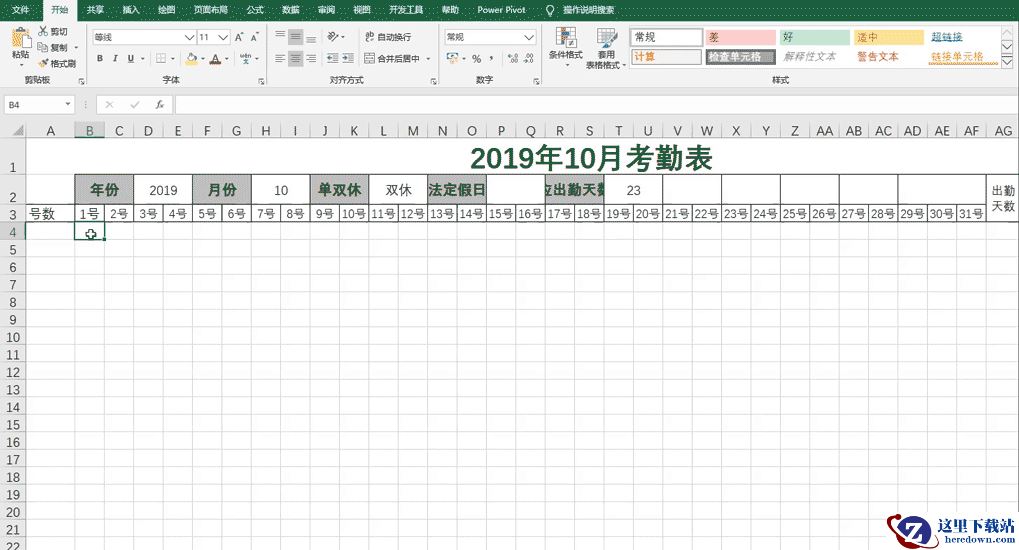
Task: Click the Copy (复制) icon
Action: [x=43, y=47]
